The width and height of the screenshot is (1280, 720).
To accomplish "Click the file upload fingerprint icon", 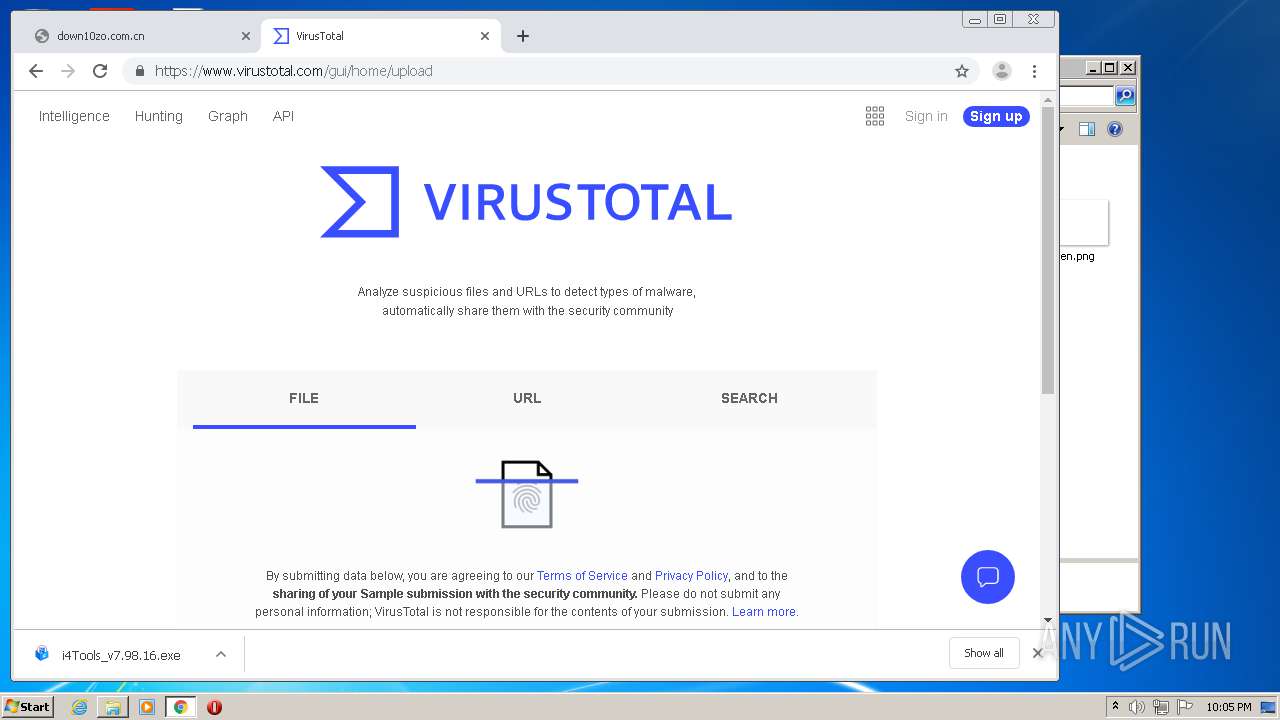I will 527,494.
